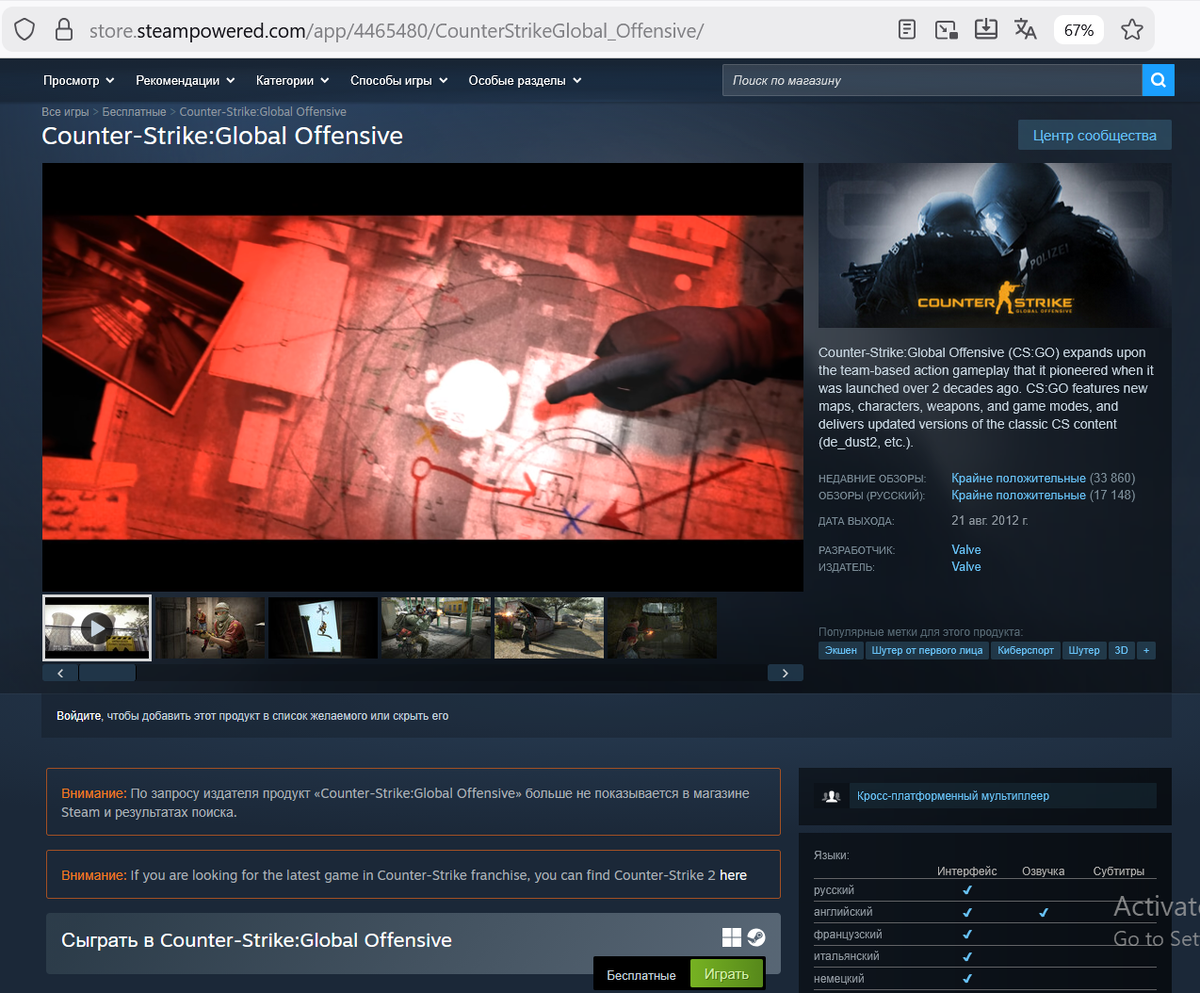Select the masked terrorist screenshot thumbnail
1200x993 pixels.
click(x=210, y=628)
